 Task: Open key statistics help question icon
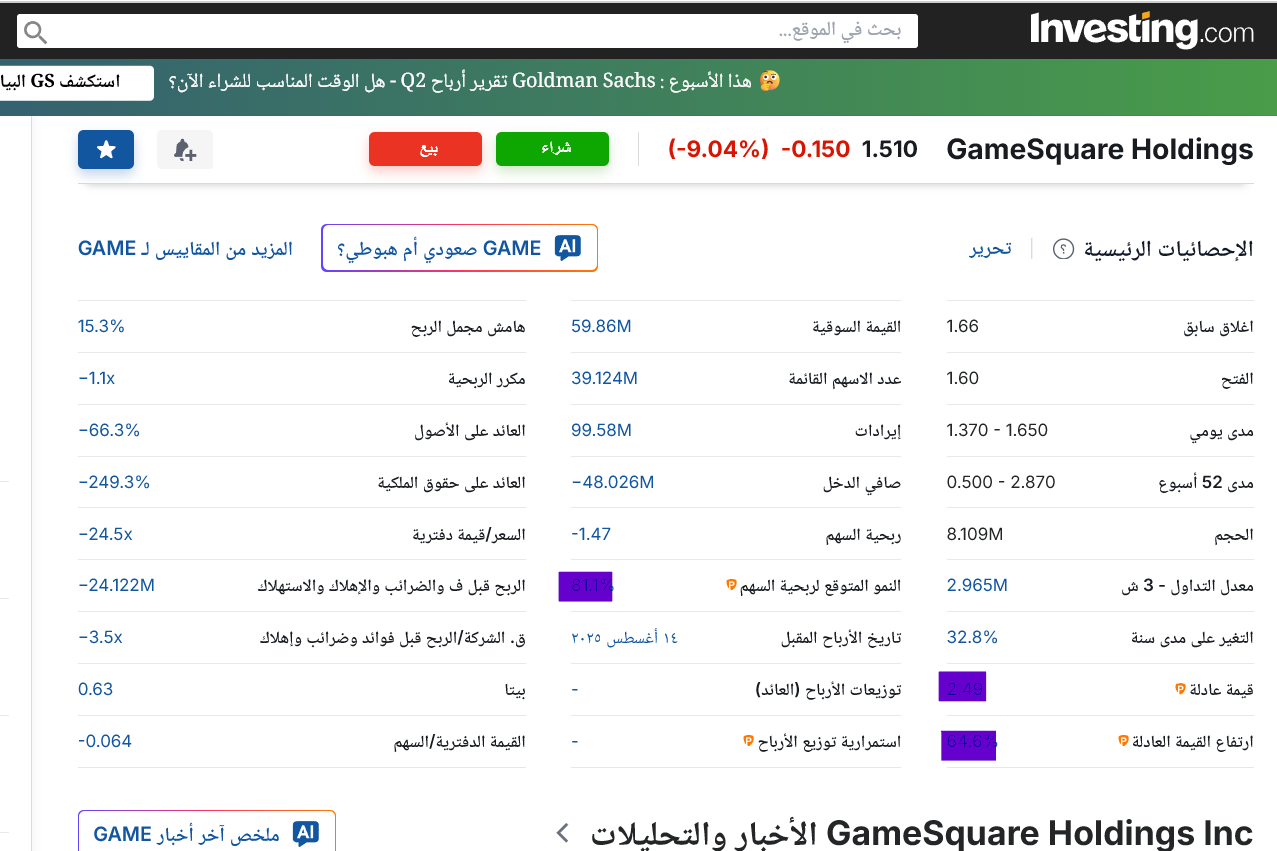1063,249
